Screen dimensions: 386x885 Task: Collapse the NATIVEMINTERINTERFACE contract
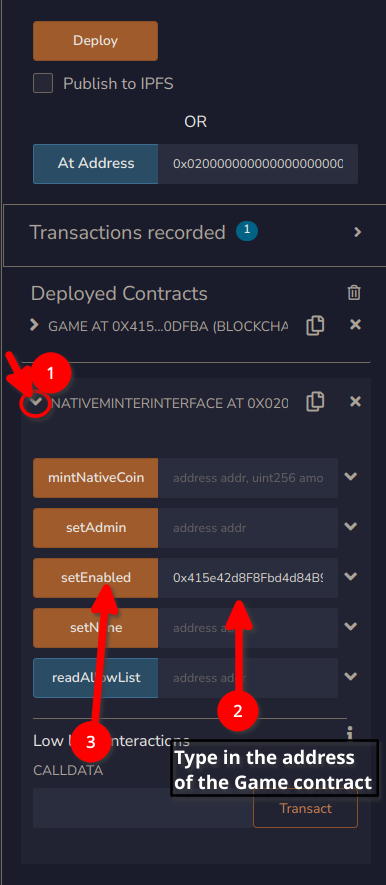point(36,402)
